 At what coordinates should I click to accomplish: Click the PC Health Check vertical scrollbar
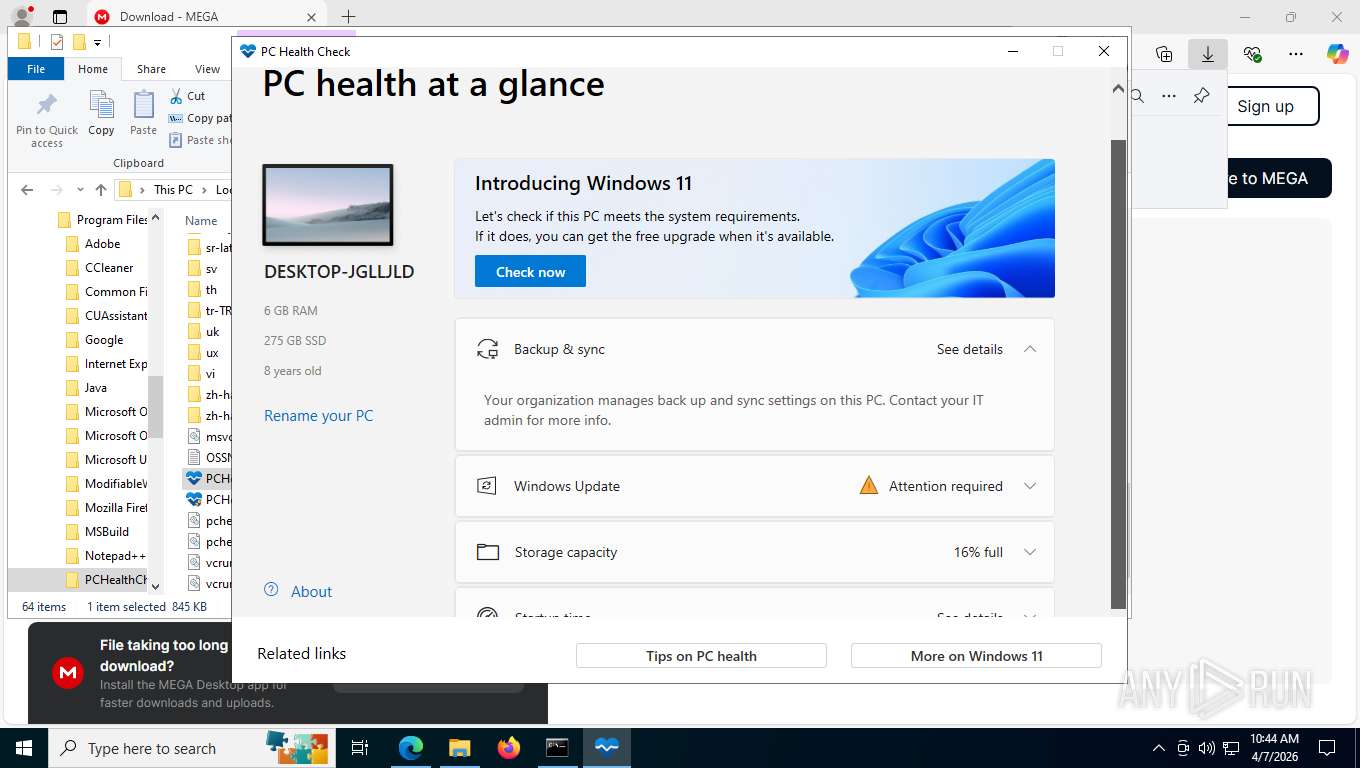pyautogui.click(x=1118, y=375)
